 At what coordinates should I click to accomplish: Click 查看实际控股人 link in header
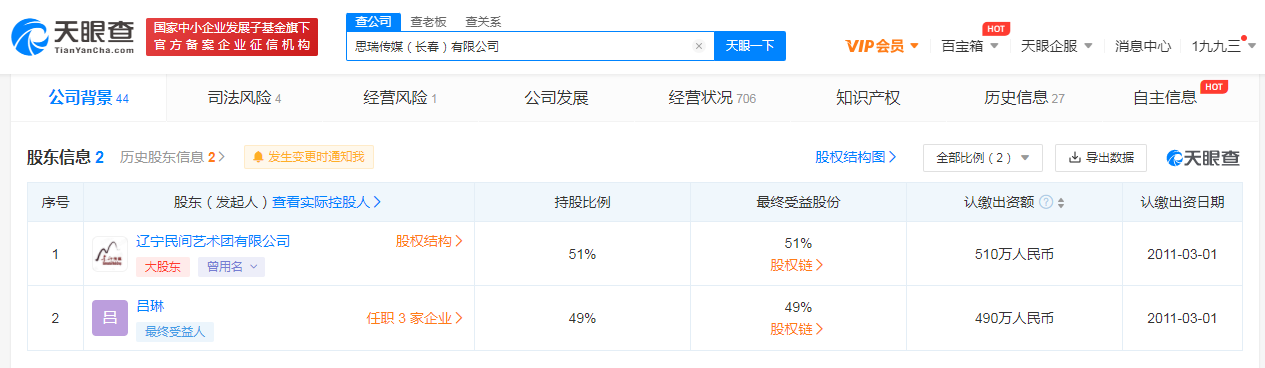[327, 202]
